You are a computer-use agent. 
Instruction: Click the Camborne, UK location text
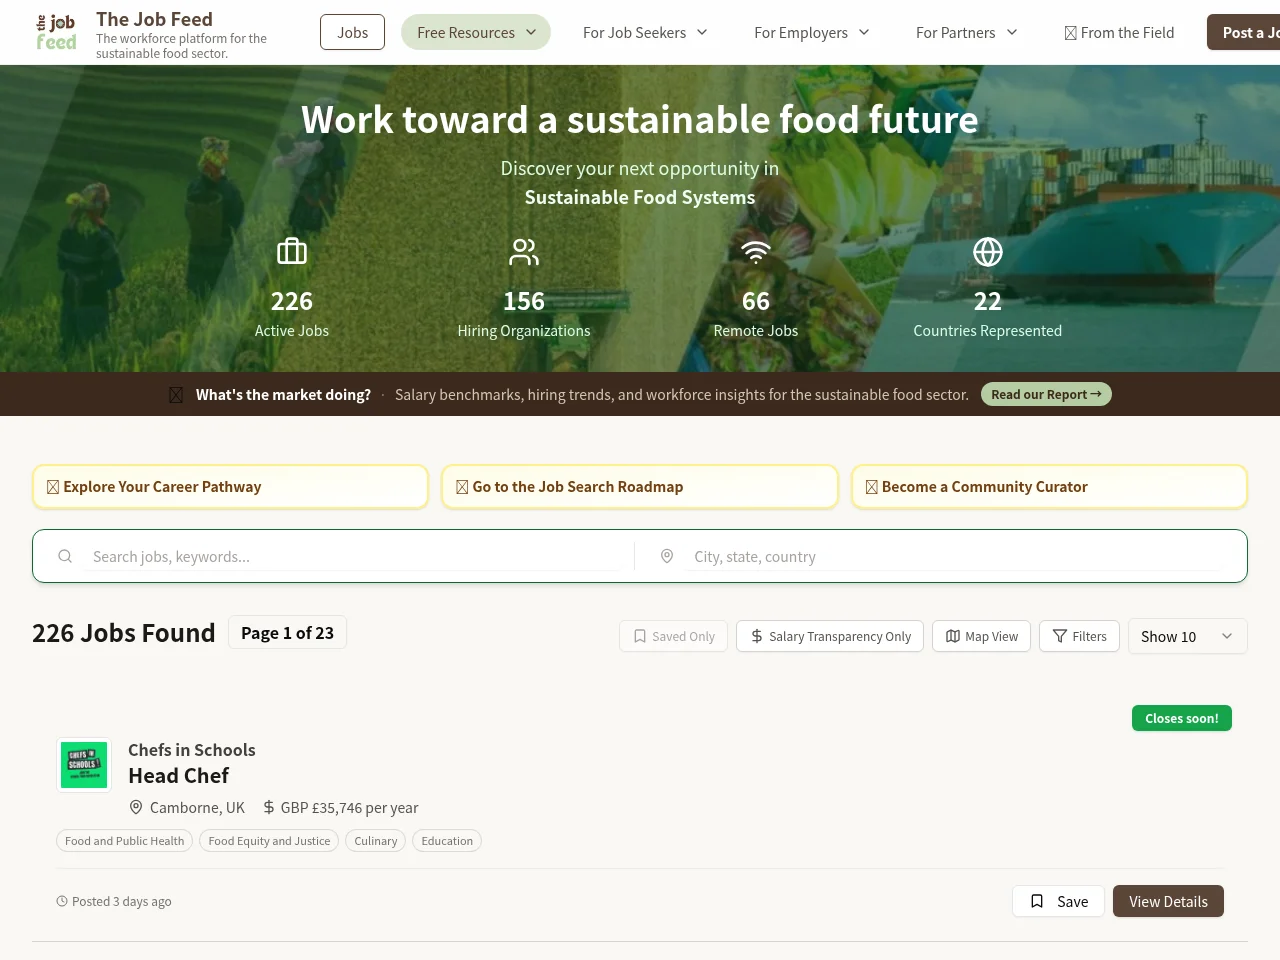pos(197,807)
